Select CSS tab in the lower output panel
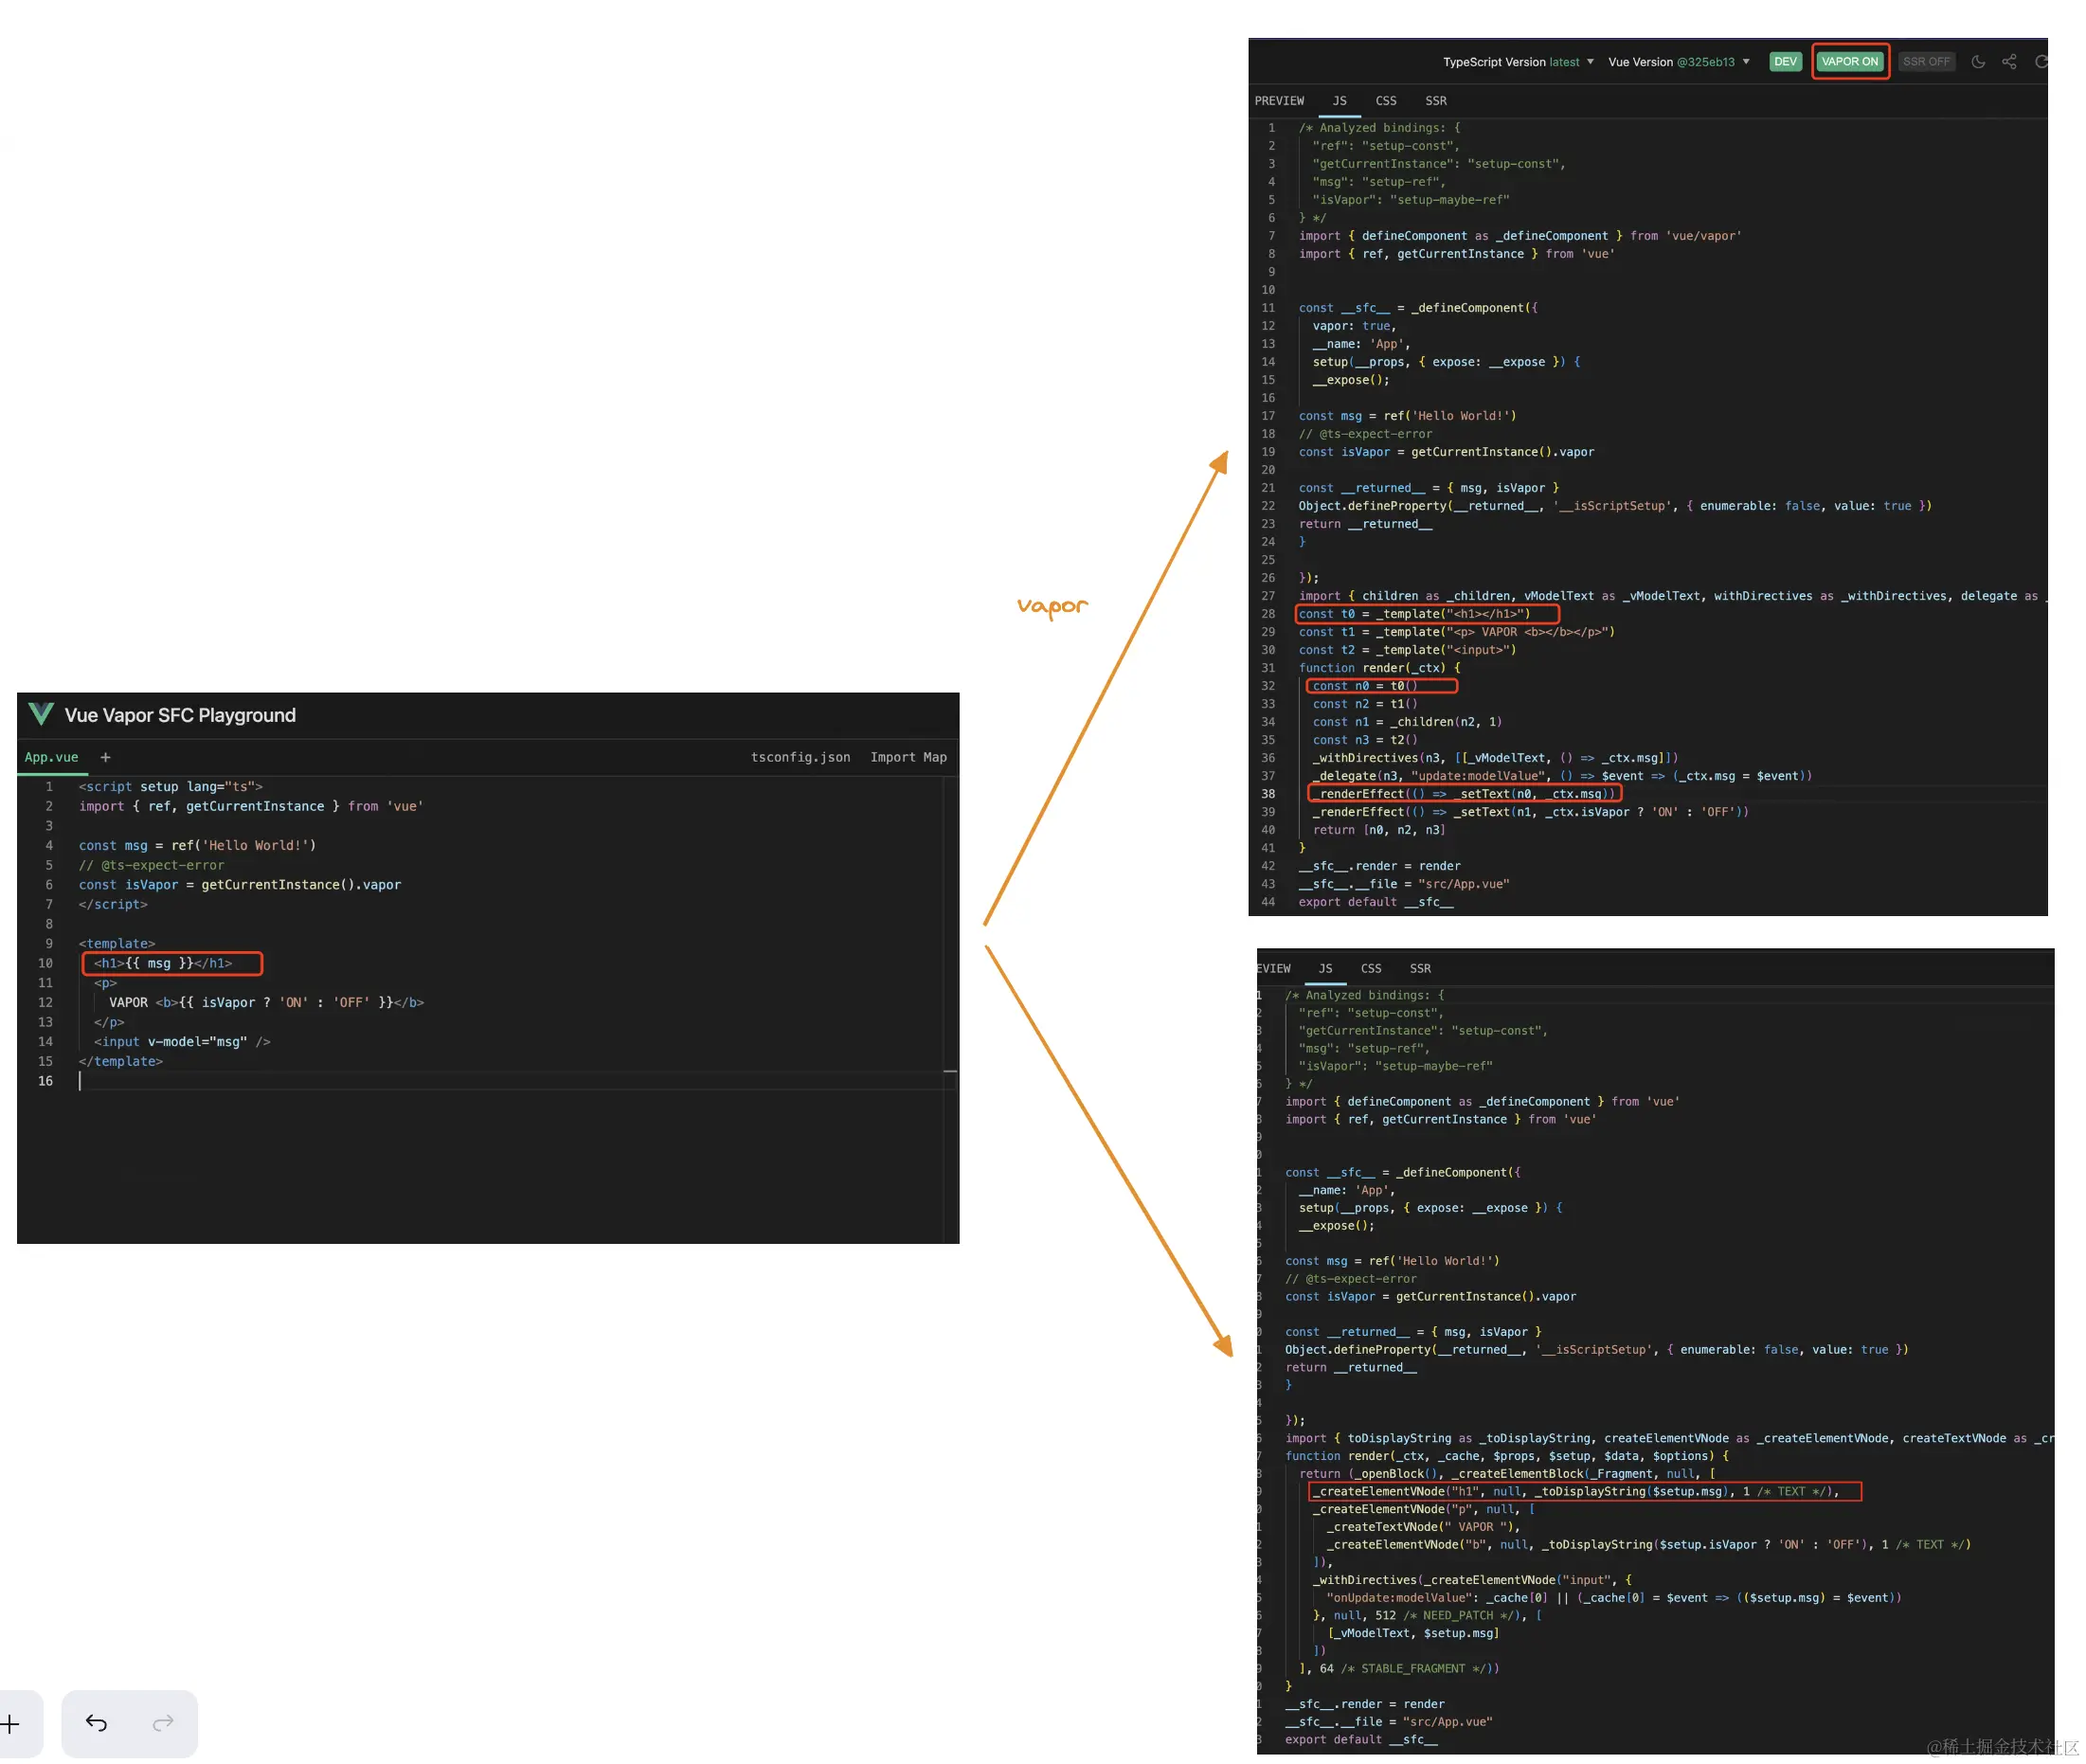 point(1371,968)
